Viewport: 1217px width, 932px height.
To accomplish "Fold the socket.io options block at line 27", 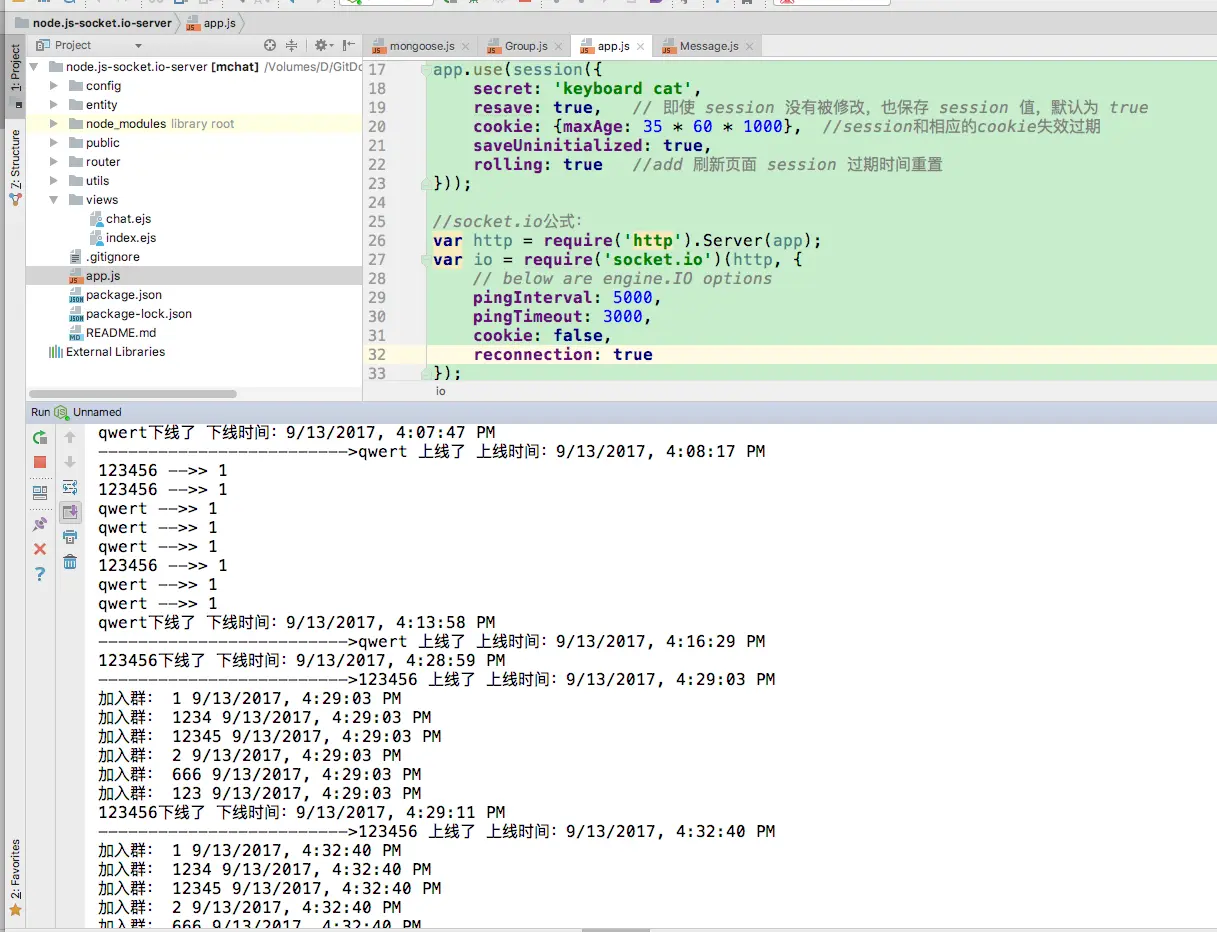I will (x=426, y=260).
